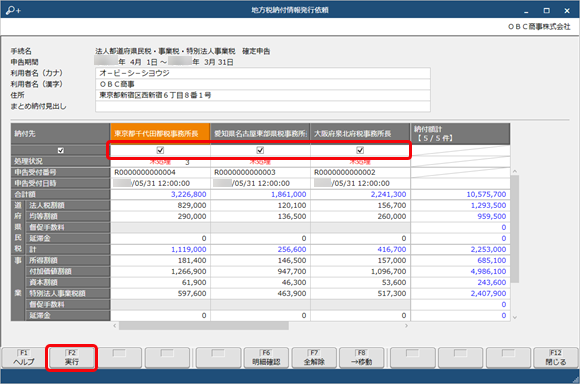The image size is (580, 384).
Task: Click receipt number R0000000000002
Action: tap(345, 172)
